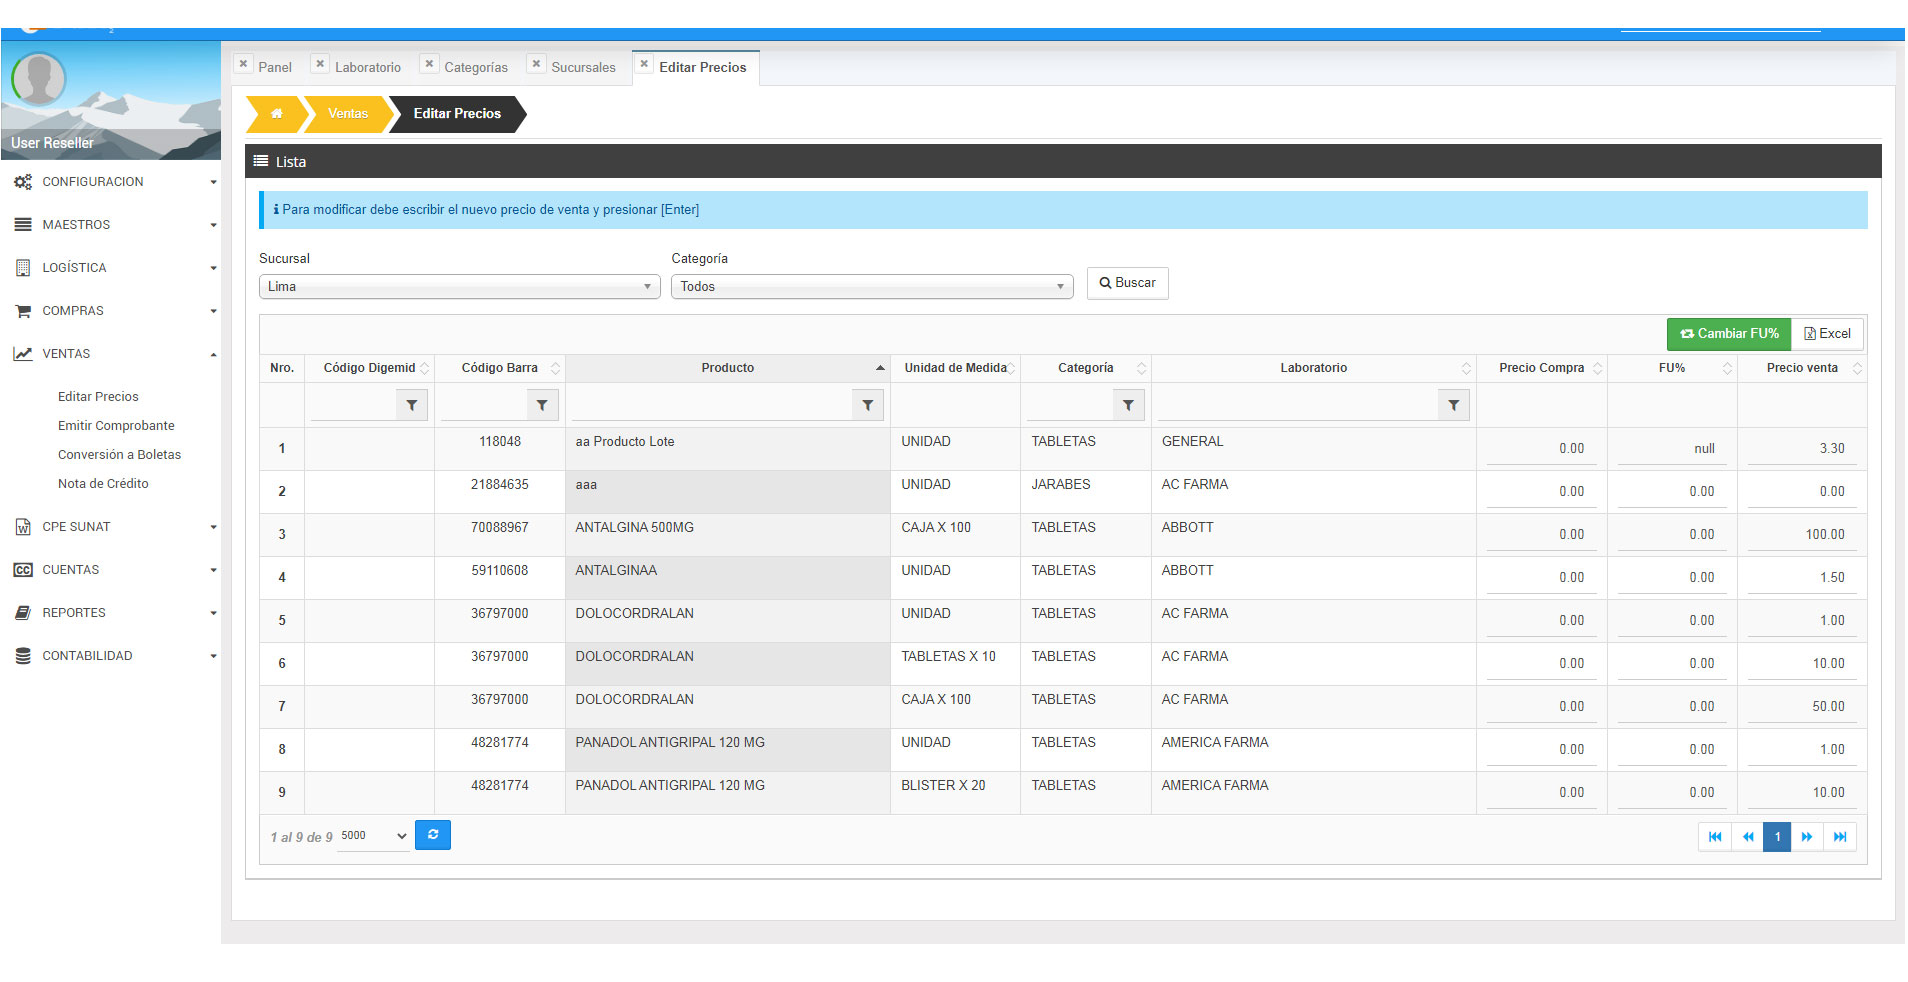This screenshot has height=982, width=1908.
Task: Open Editar Precios sidebar item
Action: click(98, 397)
